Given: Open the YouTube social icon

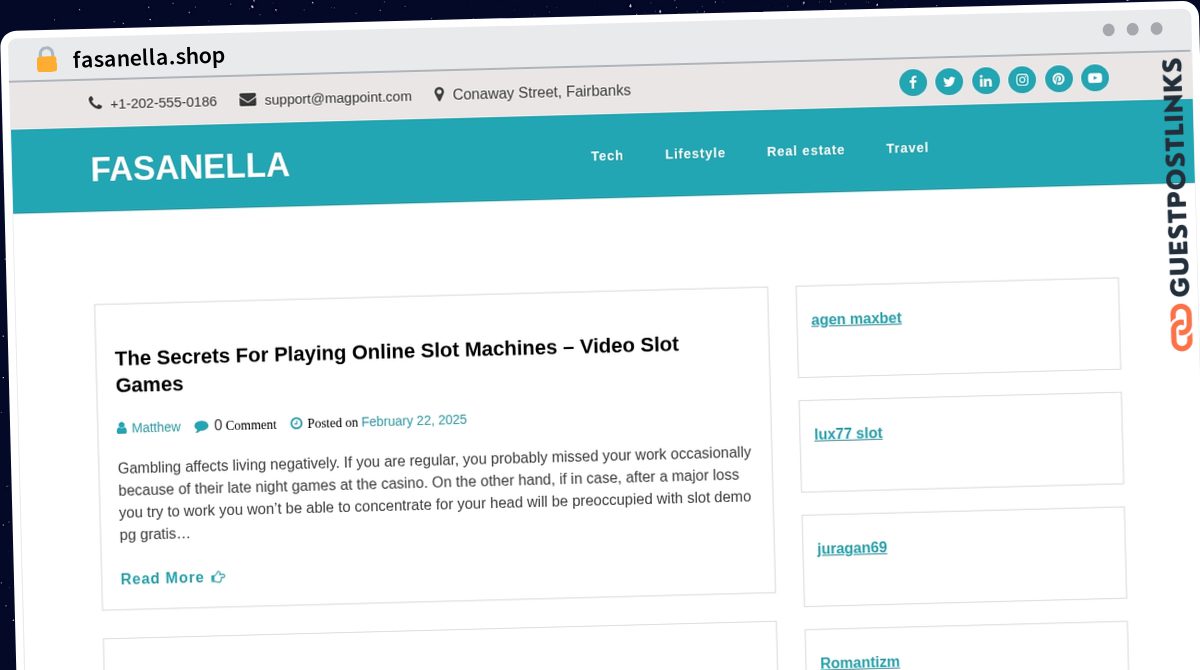Looking at the screenshot, I should tap(1095, 77).
